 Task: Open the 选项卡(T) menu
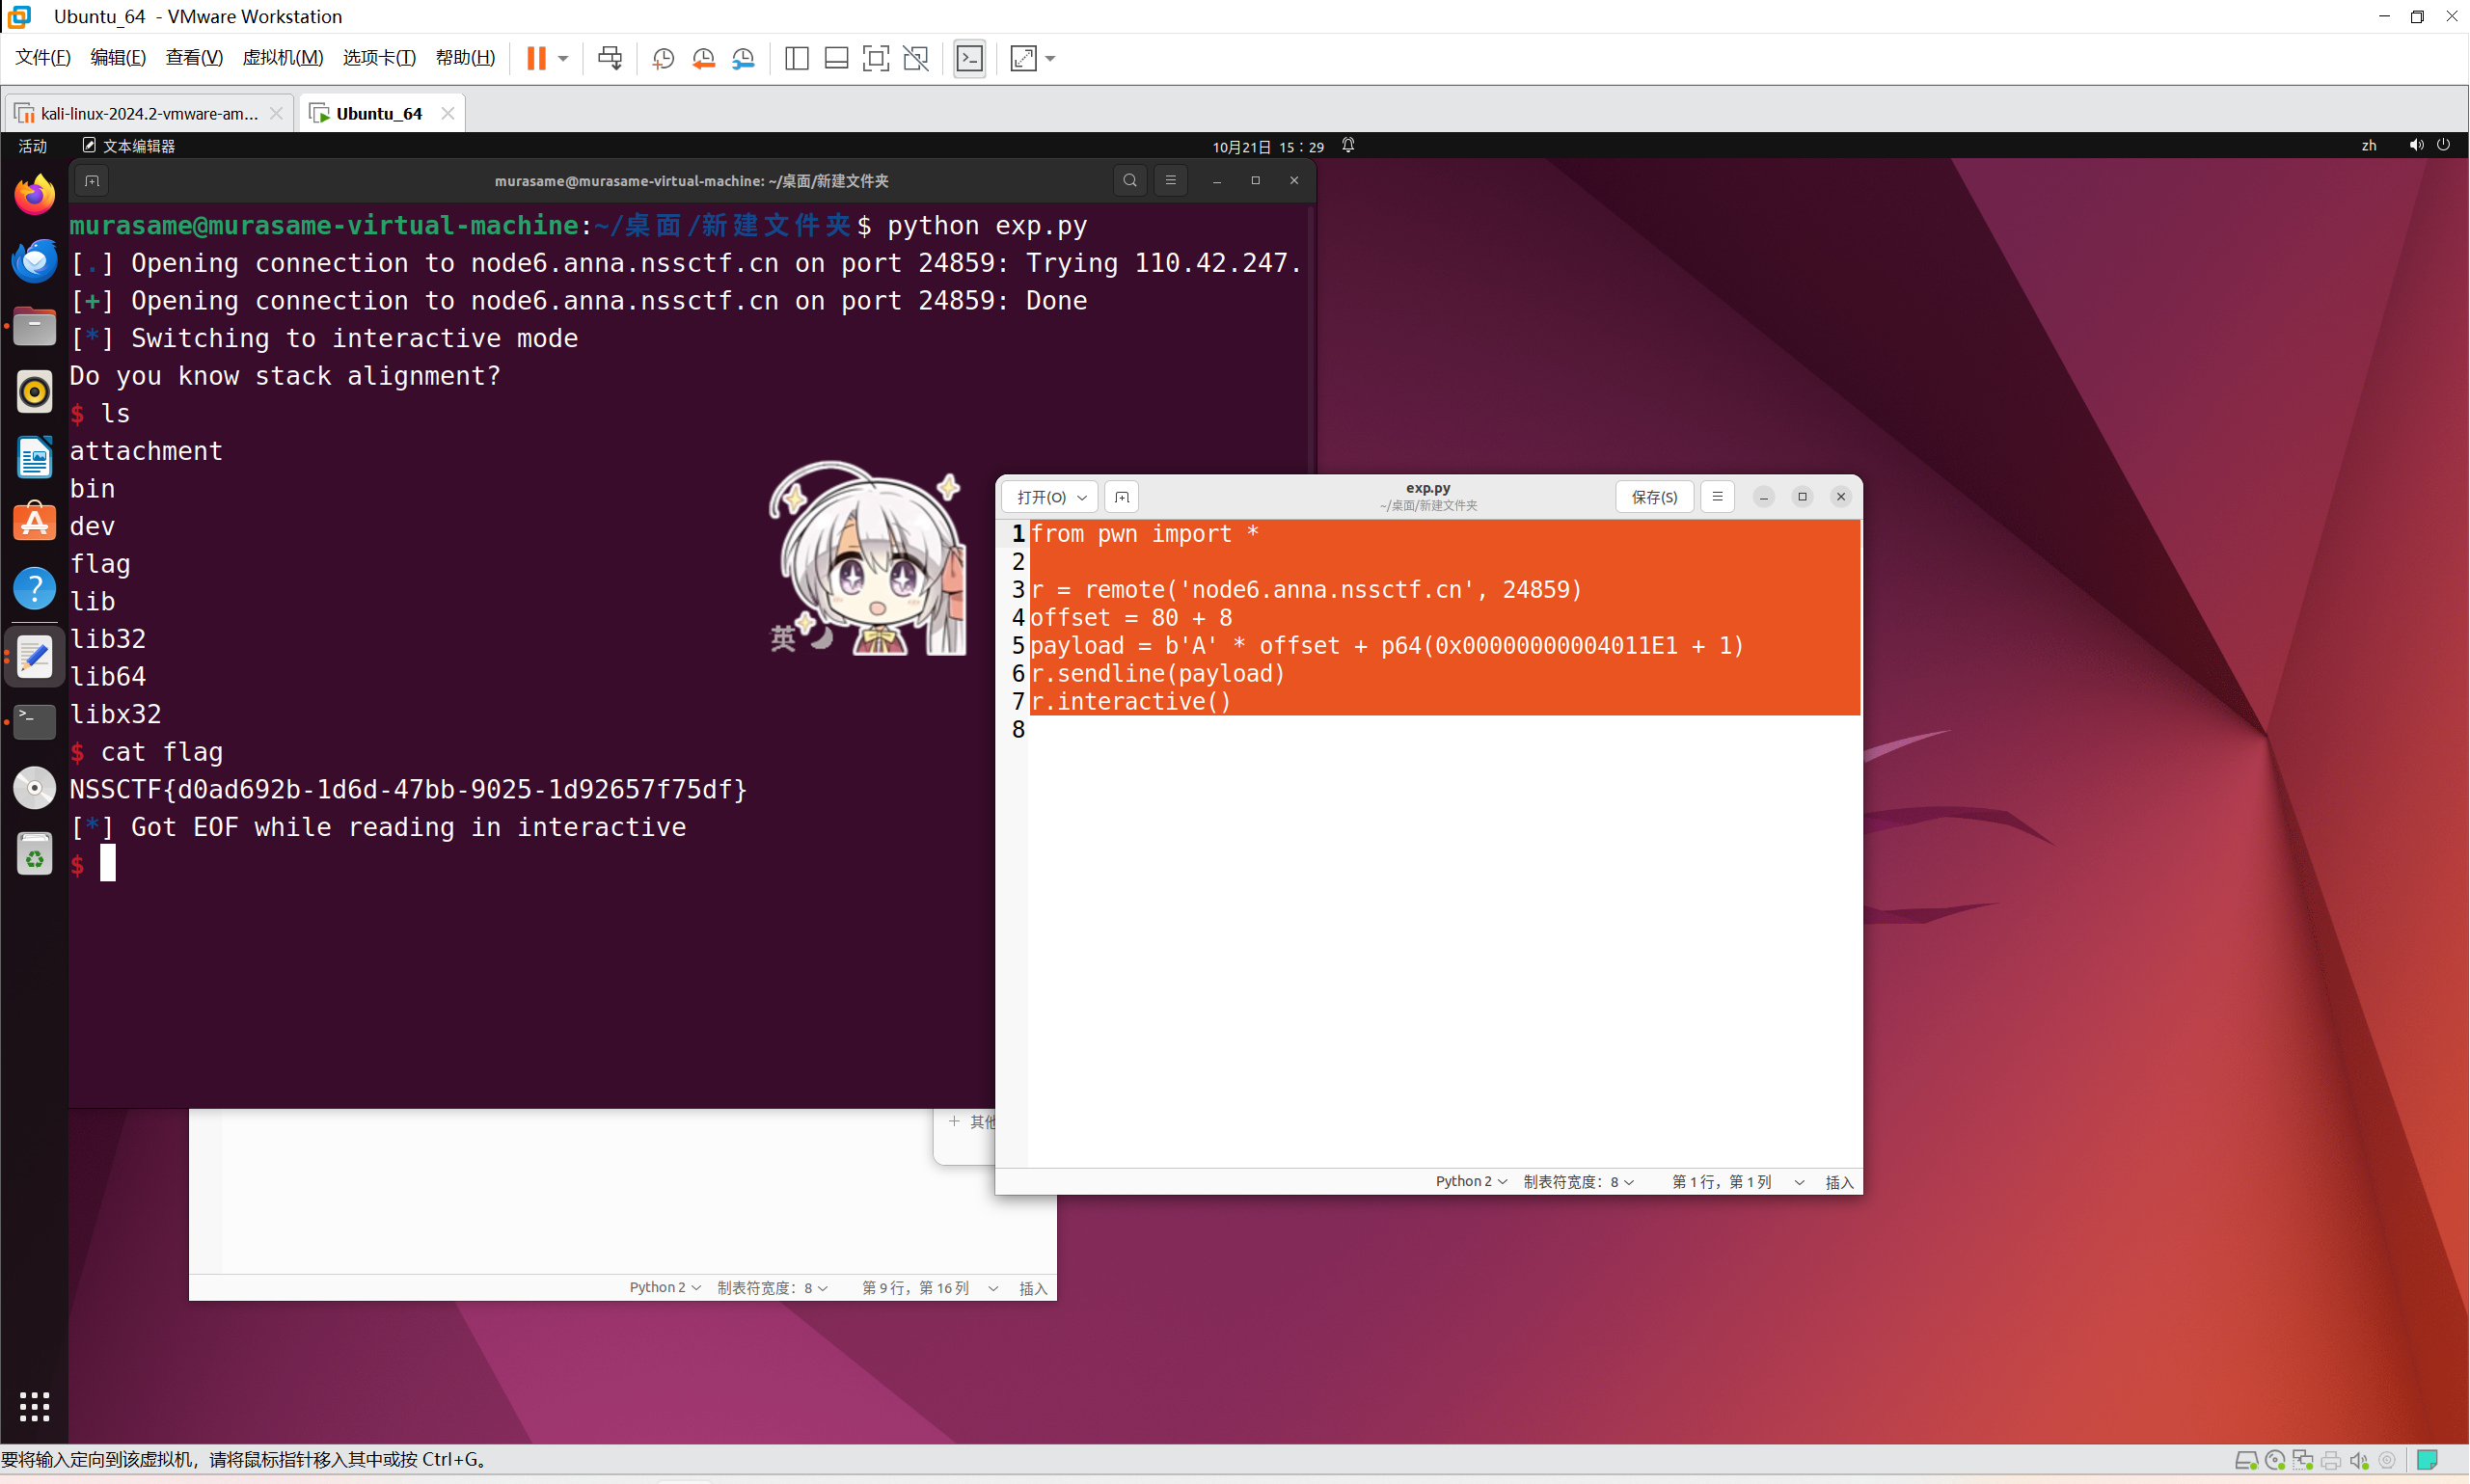(x=379, y=58)
